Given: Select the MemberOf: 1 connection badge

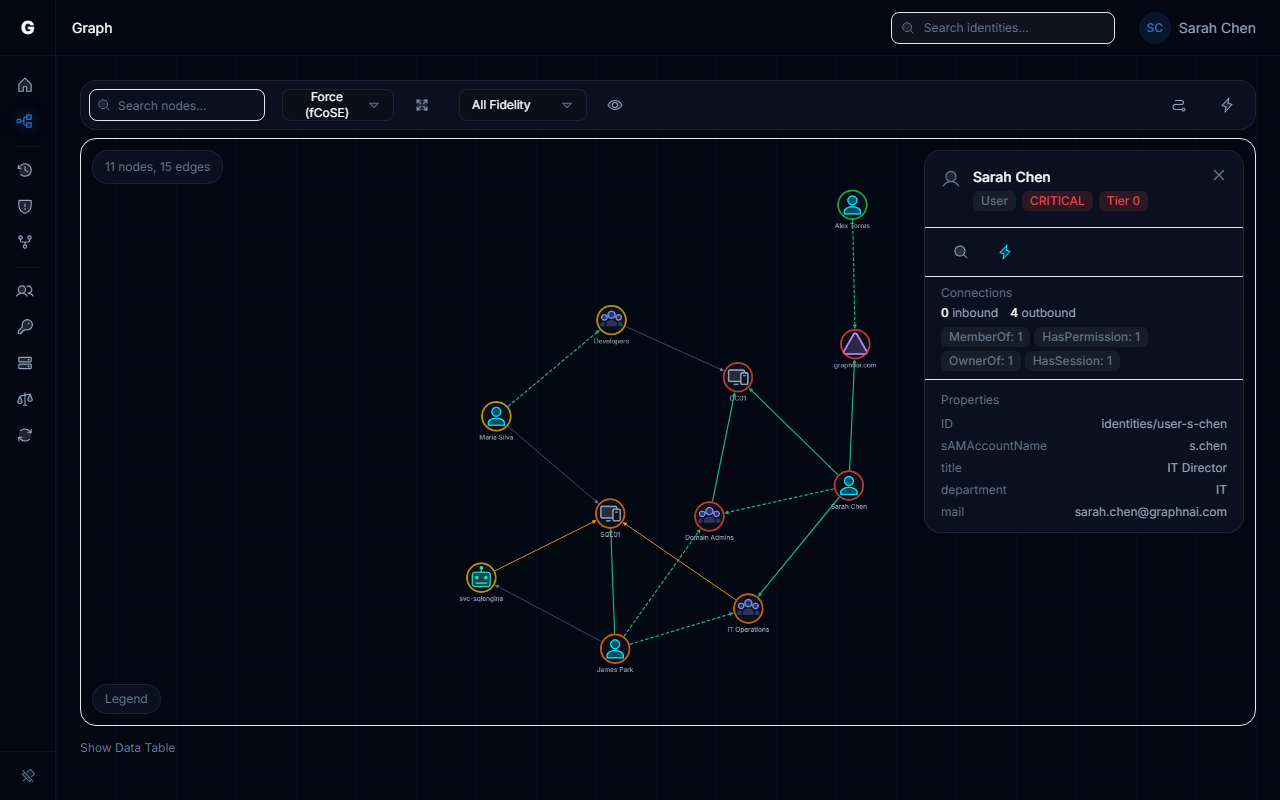Looking at the screenshot, I should tap(985, 337).
